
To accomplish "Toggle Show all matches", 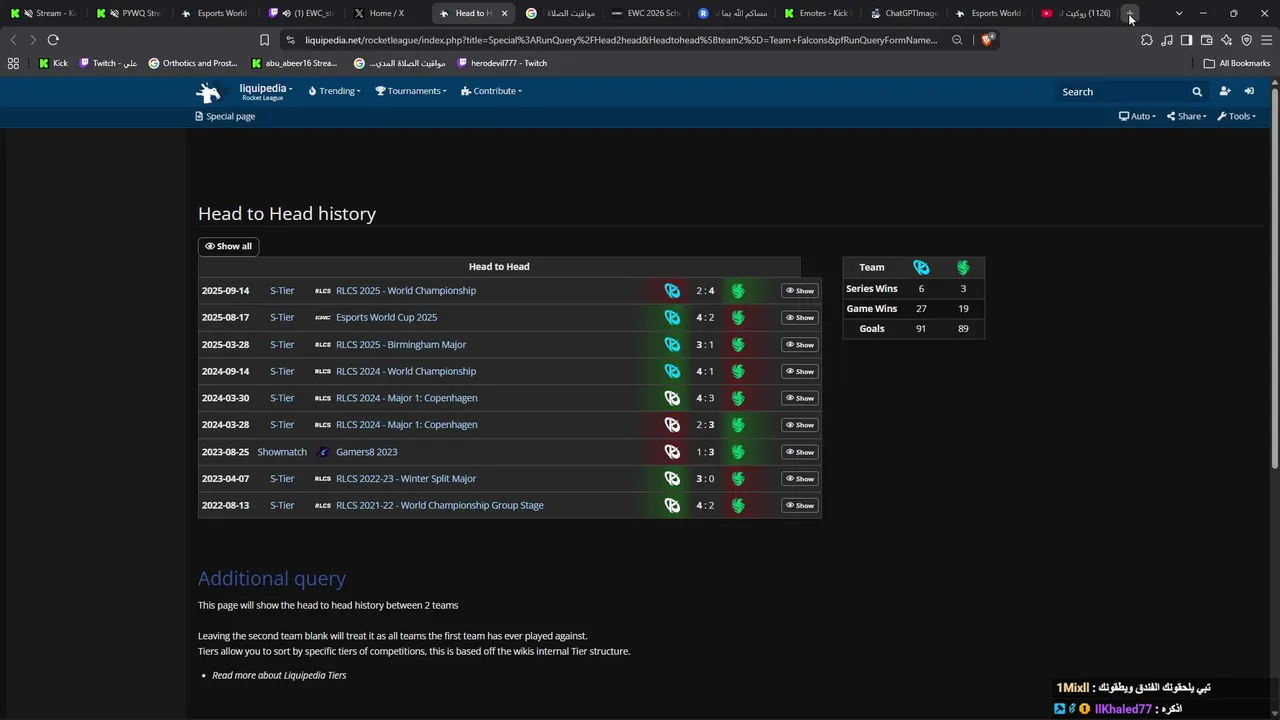I will (x=228, y=246).
